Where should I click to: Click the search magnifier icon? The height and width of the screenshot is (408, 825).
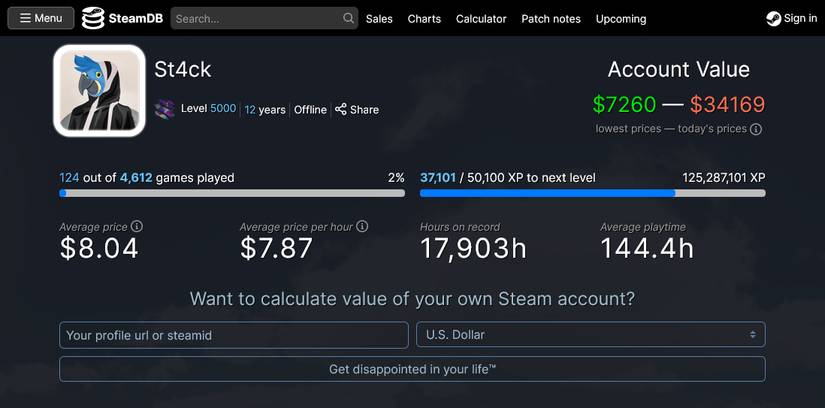pos(348,18)
